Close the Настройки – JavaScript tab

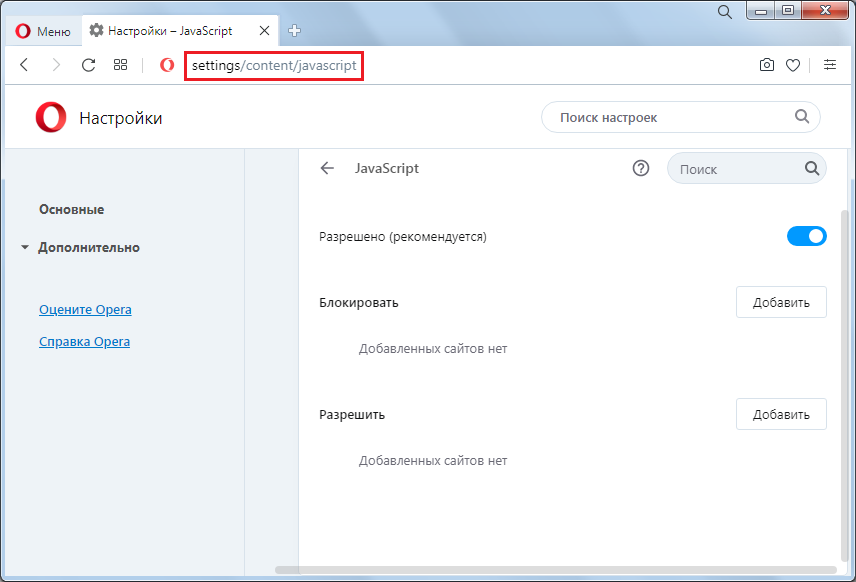(264, 31)
